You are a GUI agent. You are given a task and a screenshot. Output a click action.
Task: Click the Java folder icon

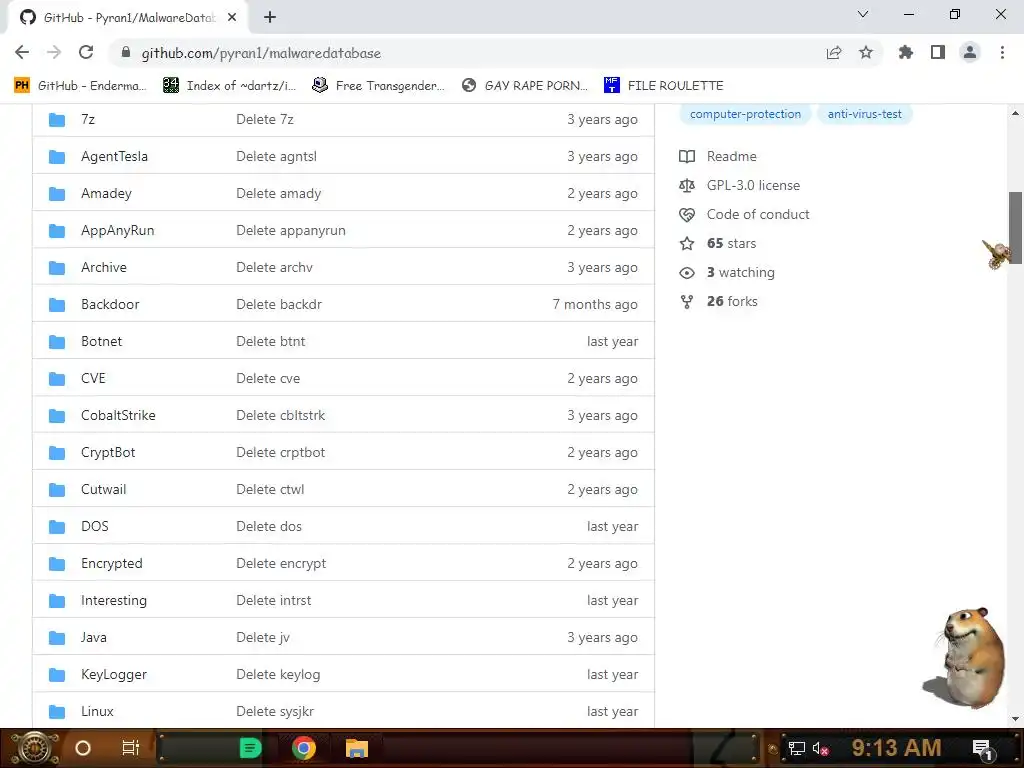pyautogui.click(x=57, y=638)
